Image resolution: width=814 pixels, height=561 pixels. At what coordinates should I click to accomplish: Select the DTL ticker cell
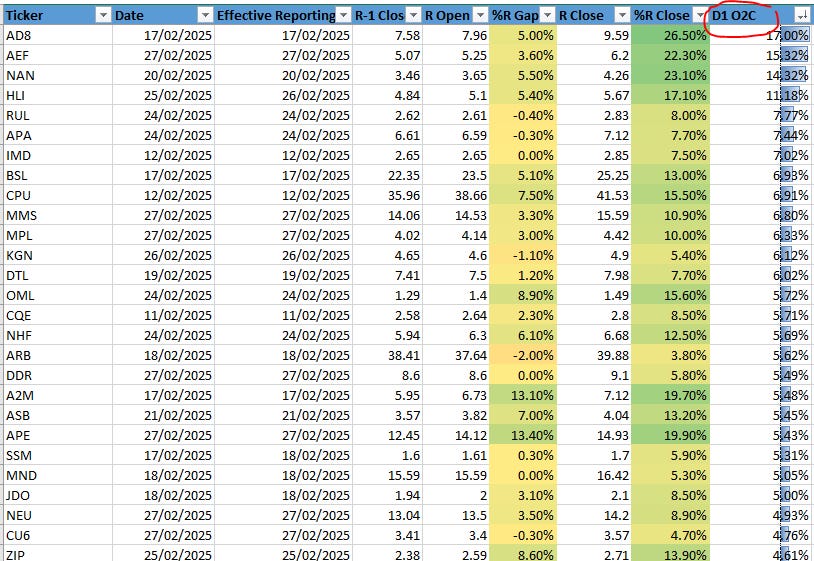(57, 276)
